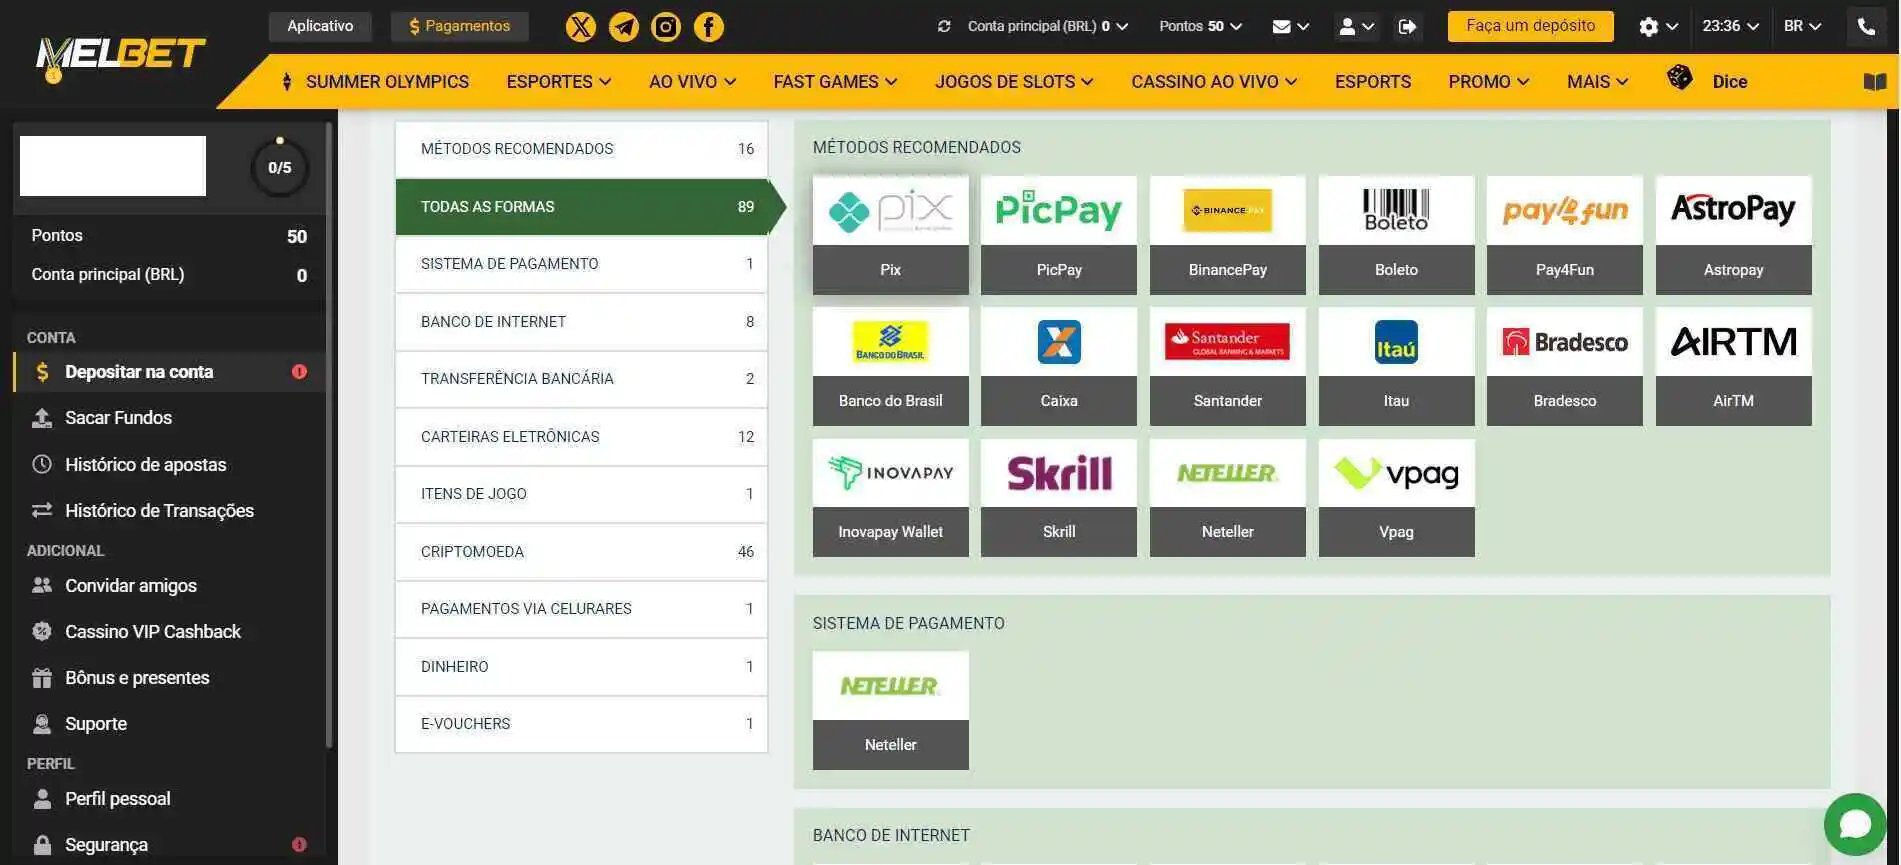Select the Pix payment method
The width and height of the screenshot is (1901, 865).
pyautogui.click(x=890, y=235)
